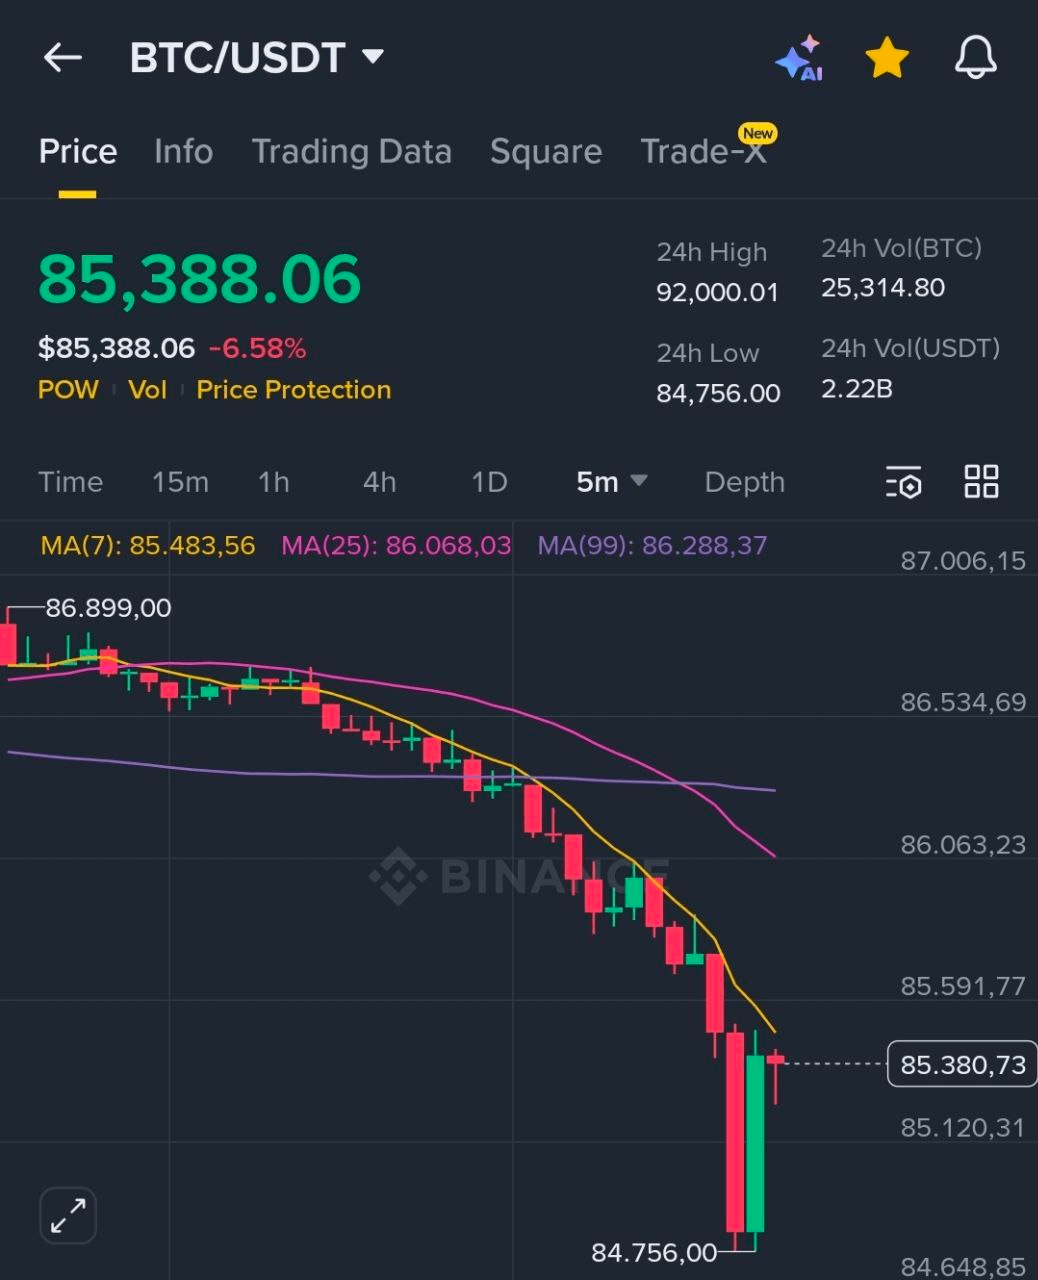Open the Binance AI assistant
The image size is (1038, 1280).
point(799,57)
